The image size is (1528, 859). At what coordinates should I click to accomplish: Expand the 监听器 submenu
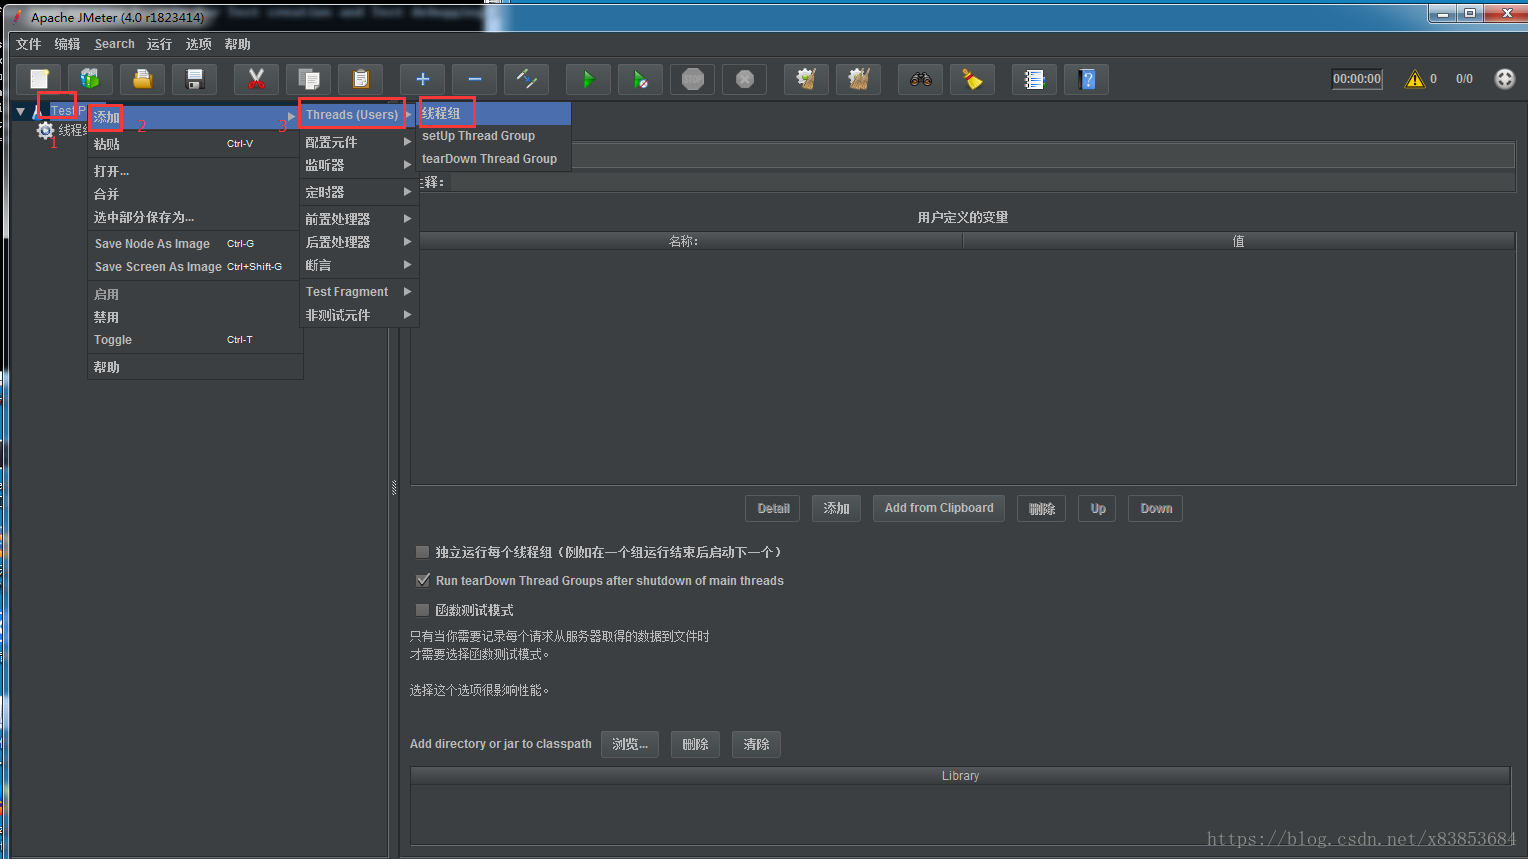(x=358, y=165)
